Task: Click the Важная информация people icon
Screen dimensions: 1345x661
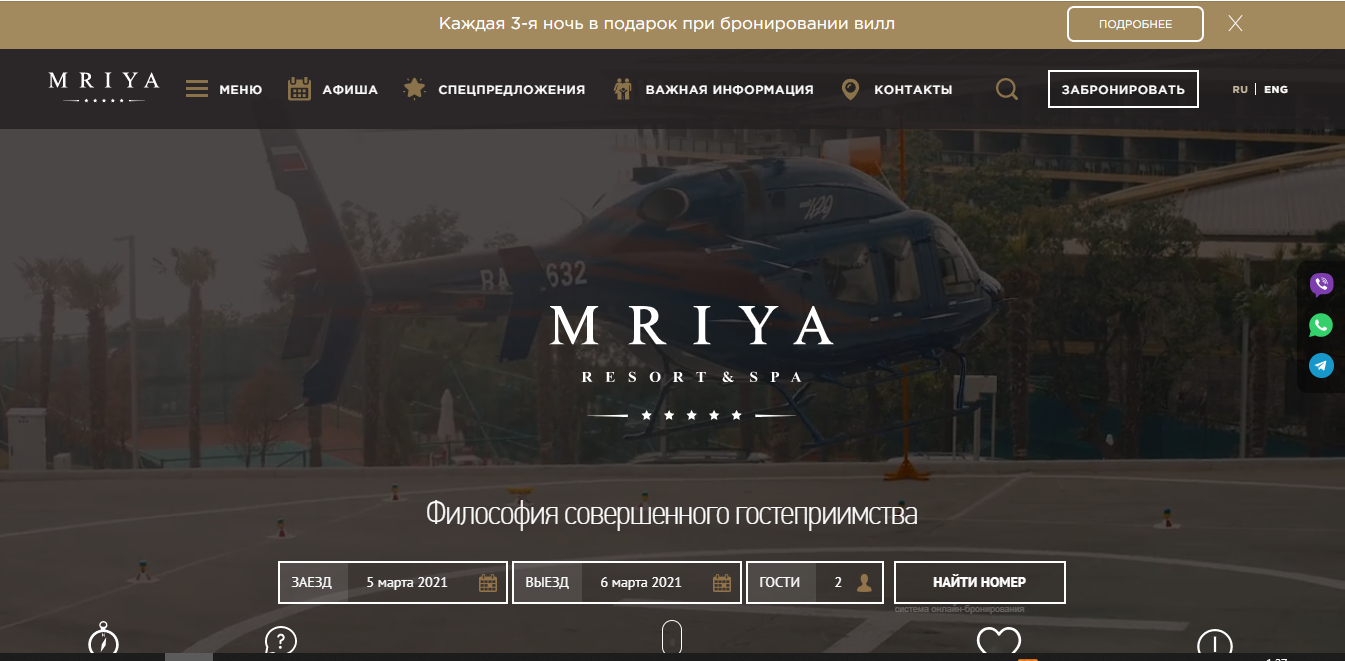Action: [x=622, y=89]
